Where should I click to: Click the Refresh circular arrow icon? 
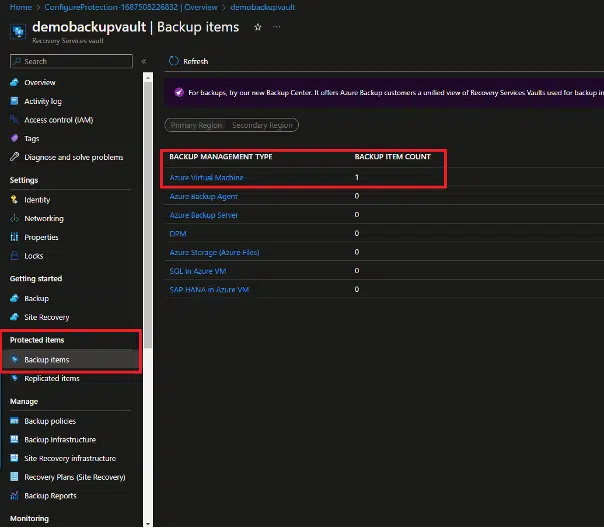coord(174,61)
